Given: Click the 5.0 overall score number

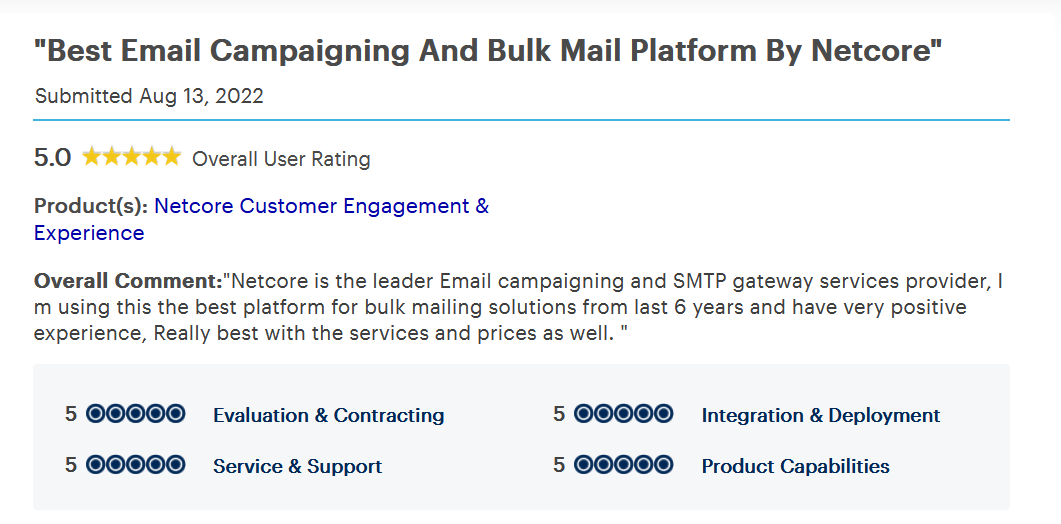Looking at the screenshot, I should (x=52, y=158).
